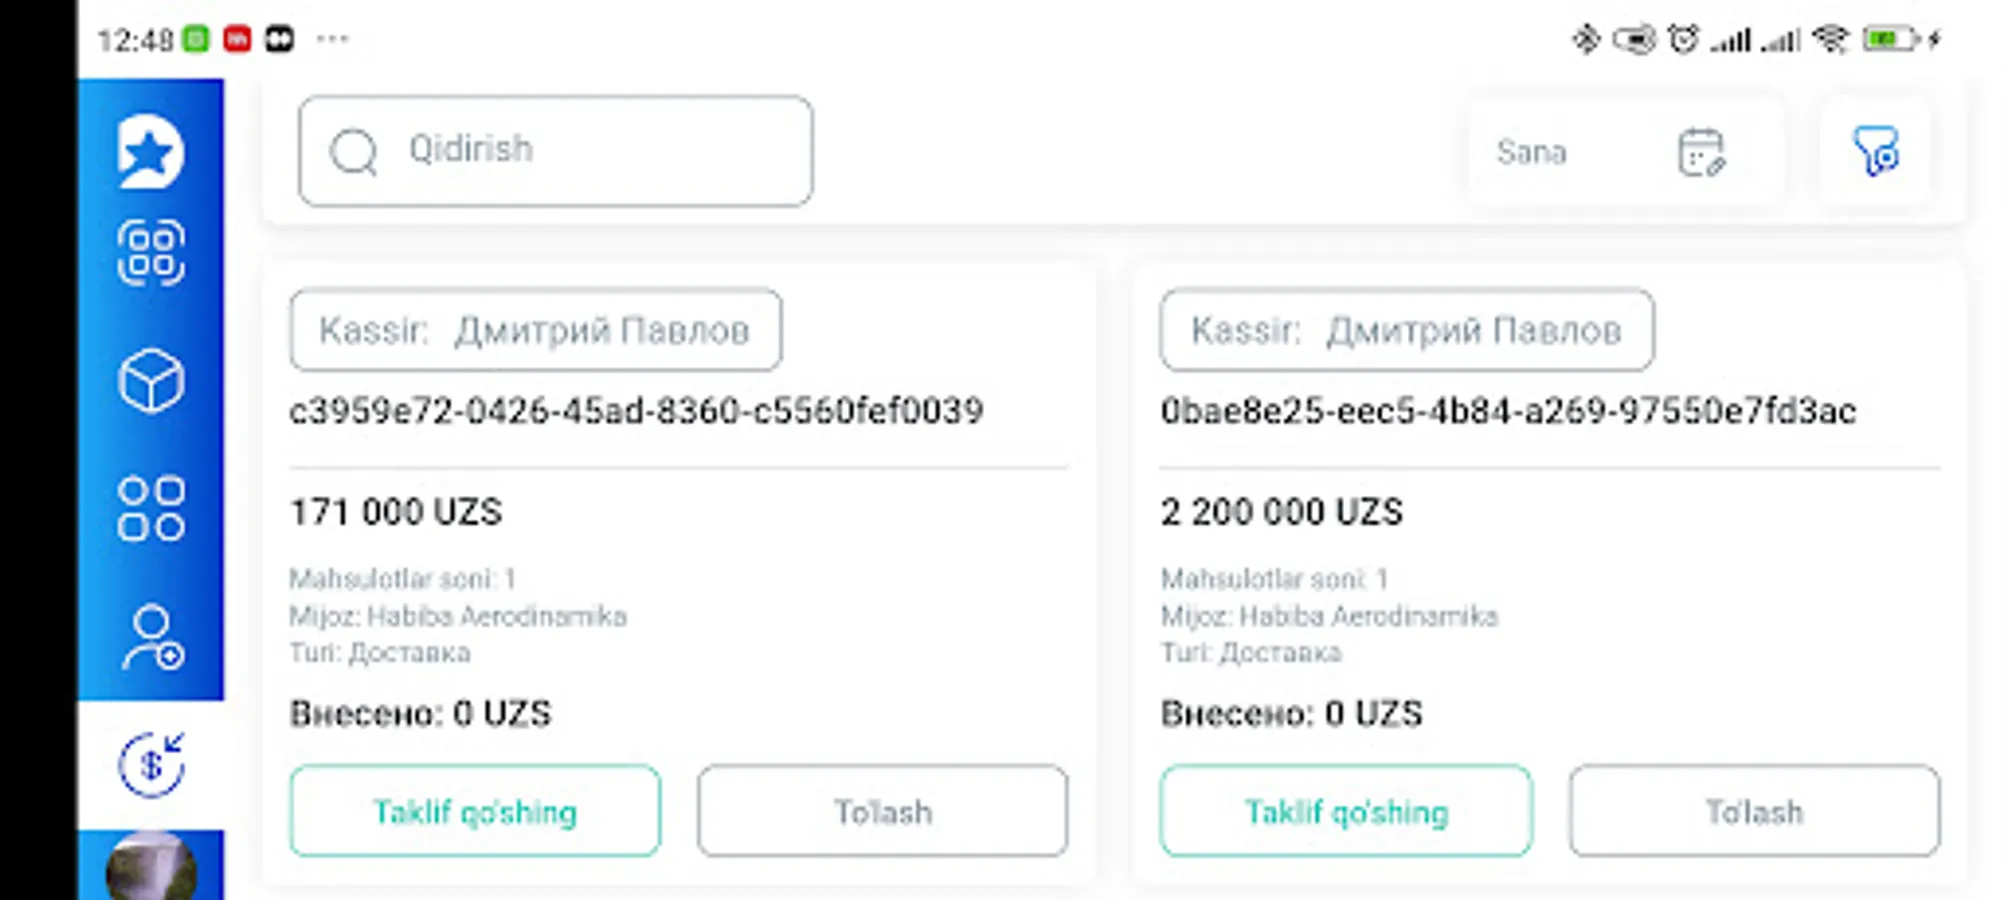This screenshot has height=900, width=2003.
Task: Tap the Wi-Fi icon in status bar
Action: coord(1831,39)
